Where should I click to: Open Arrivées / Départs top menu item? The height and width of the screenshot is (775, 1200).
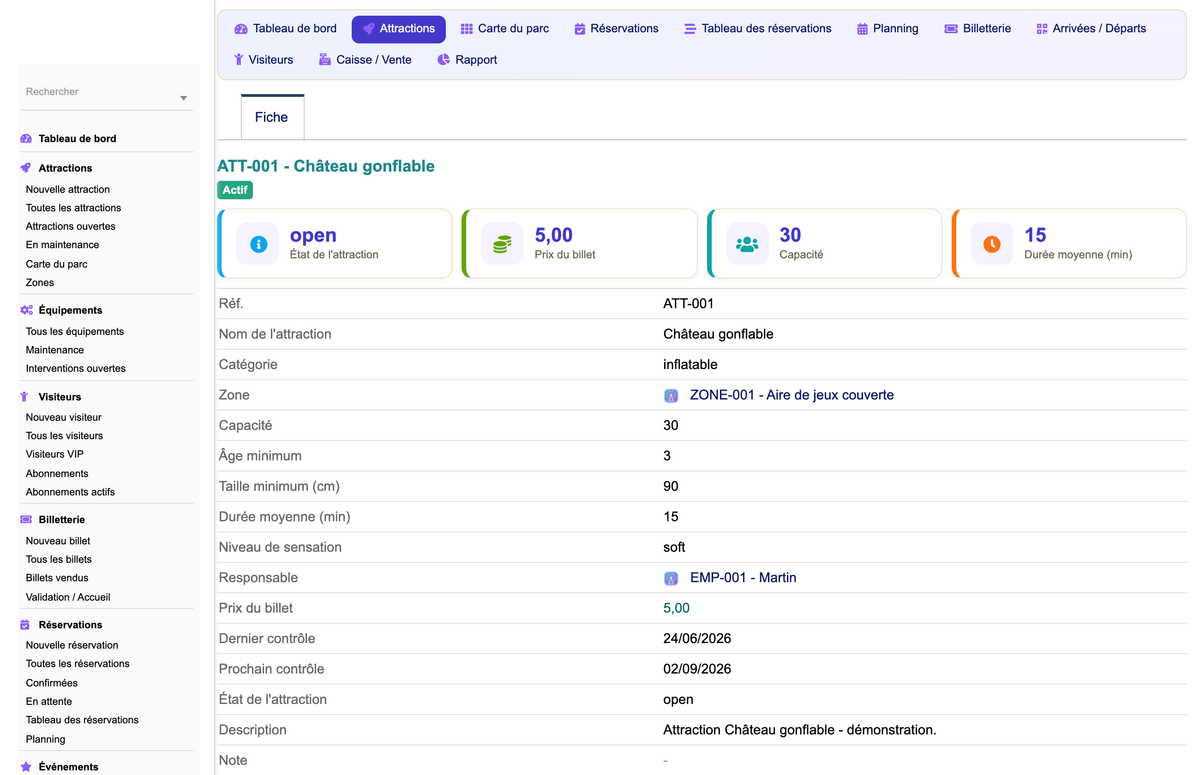pos(1091,29)
